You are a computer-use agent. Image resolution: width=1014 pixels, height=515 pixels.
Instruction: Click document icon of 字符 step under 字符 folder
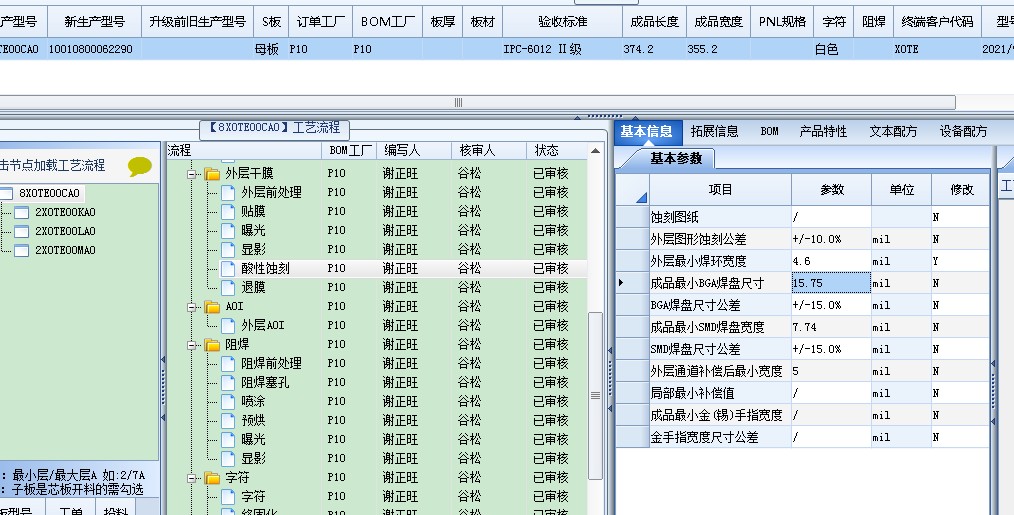click(x=228, y=496)
